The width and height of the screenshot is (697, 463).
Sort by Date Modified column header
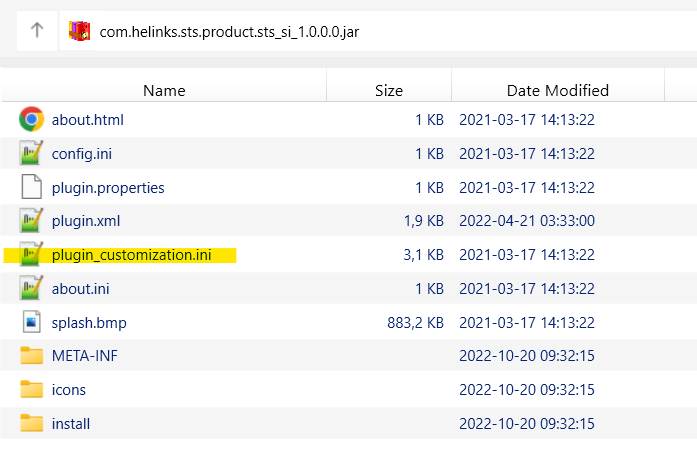click(557, 90)
